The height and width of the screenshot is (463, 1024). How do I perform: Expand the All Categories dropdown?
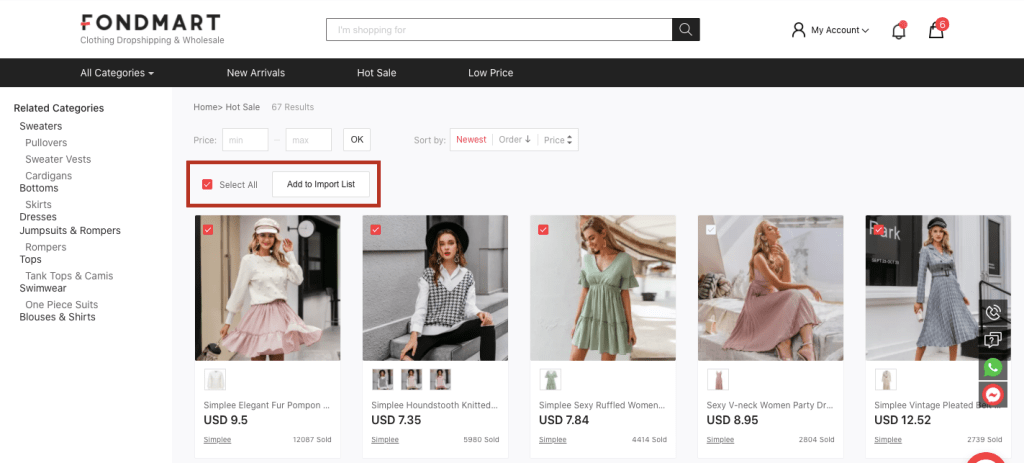click(117, 73)
